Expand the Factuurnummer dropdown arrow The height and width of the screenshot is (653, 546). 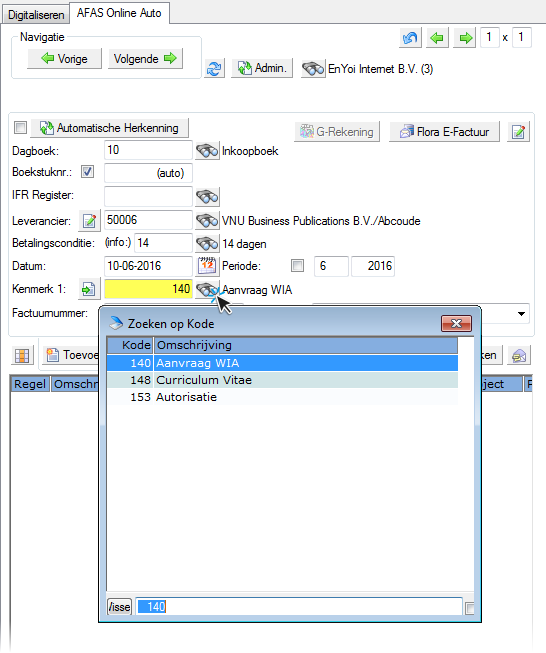[x=521, y=314]
